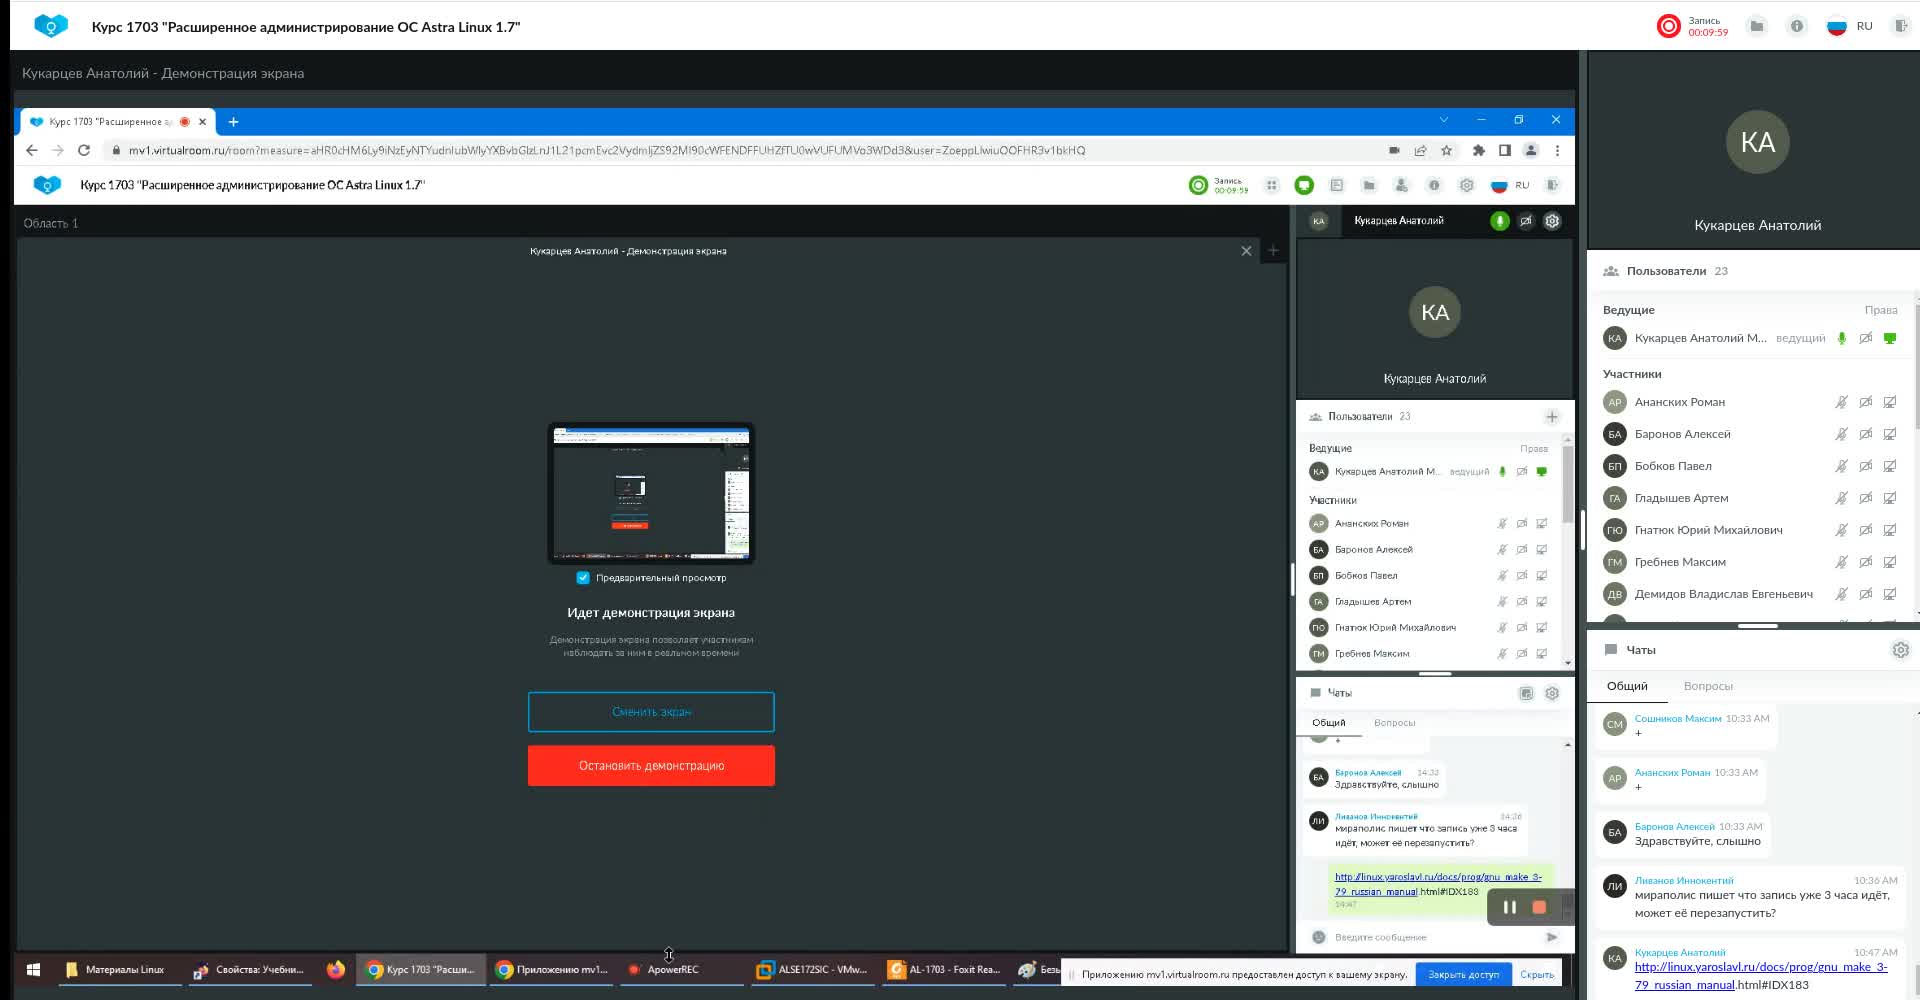Send message with inner send arrow

(x=1552, y=937)
